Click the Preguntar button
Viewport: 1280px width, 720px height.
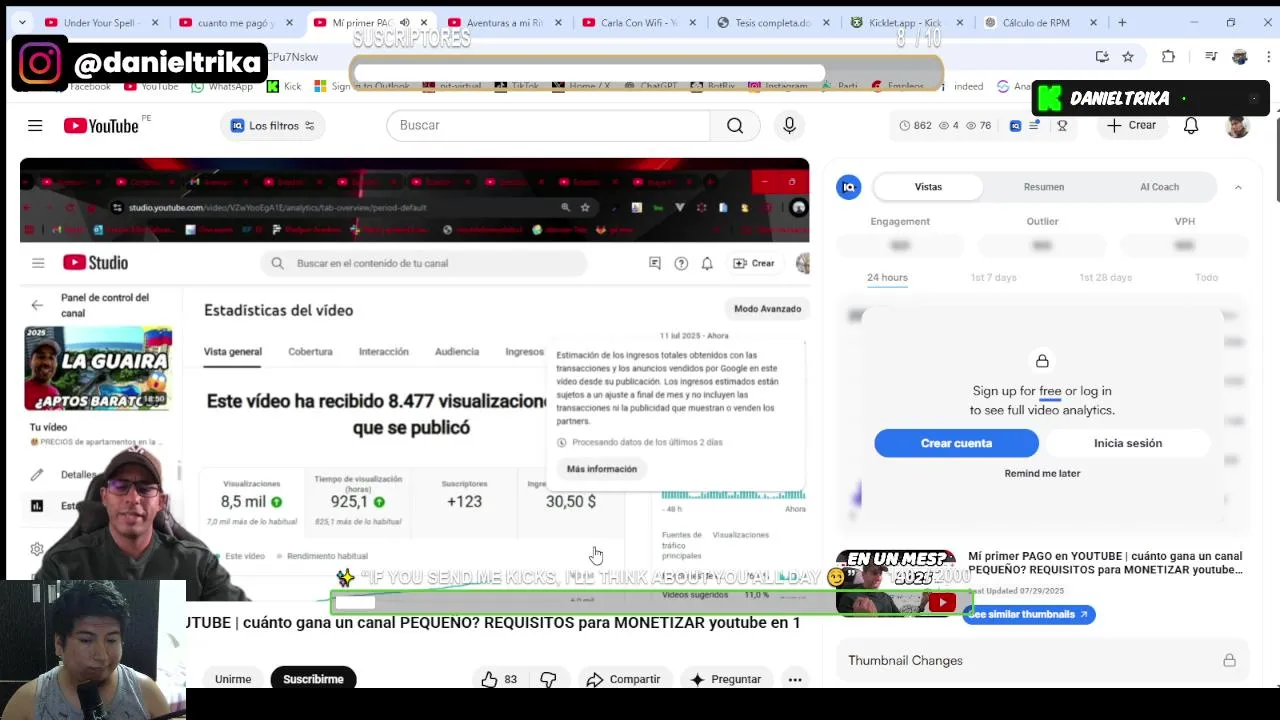[x=725, y=679]
